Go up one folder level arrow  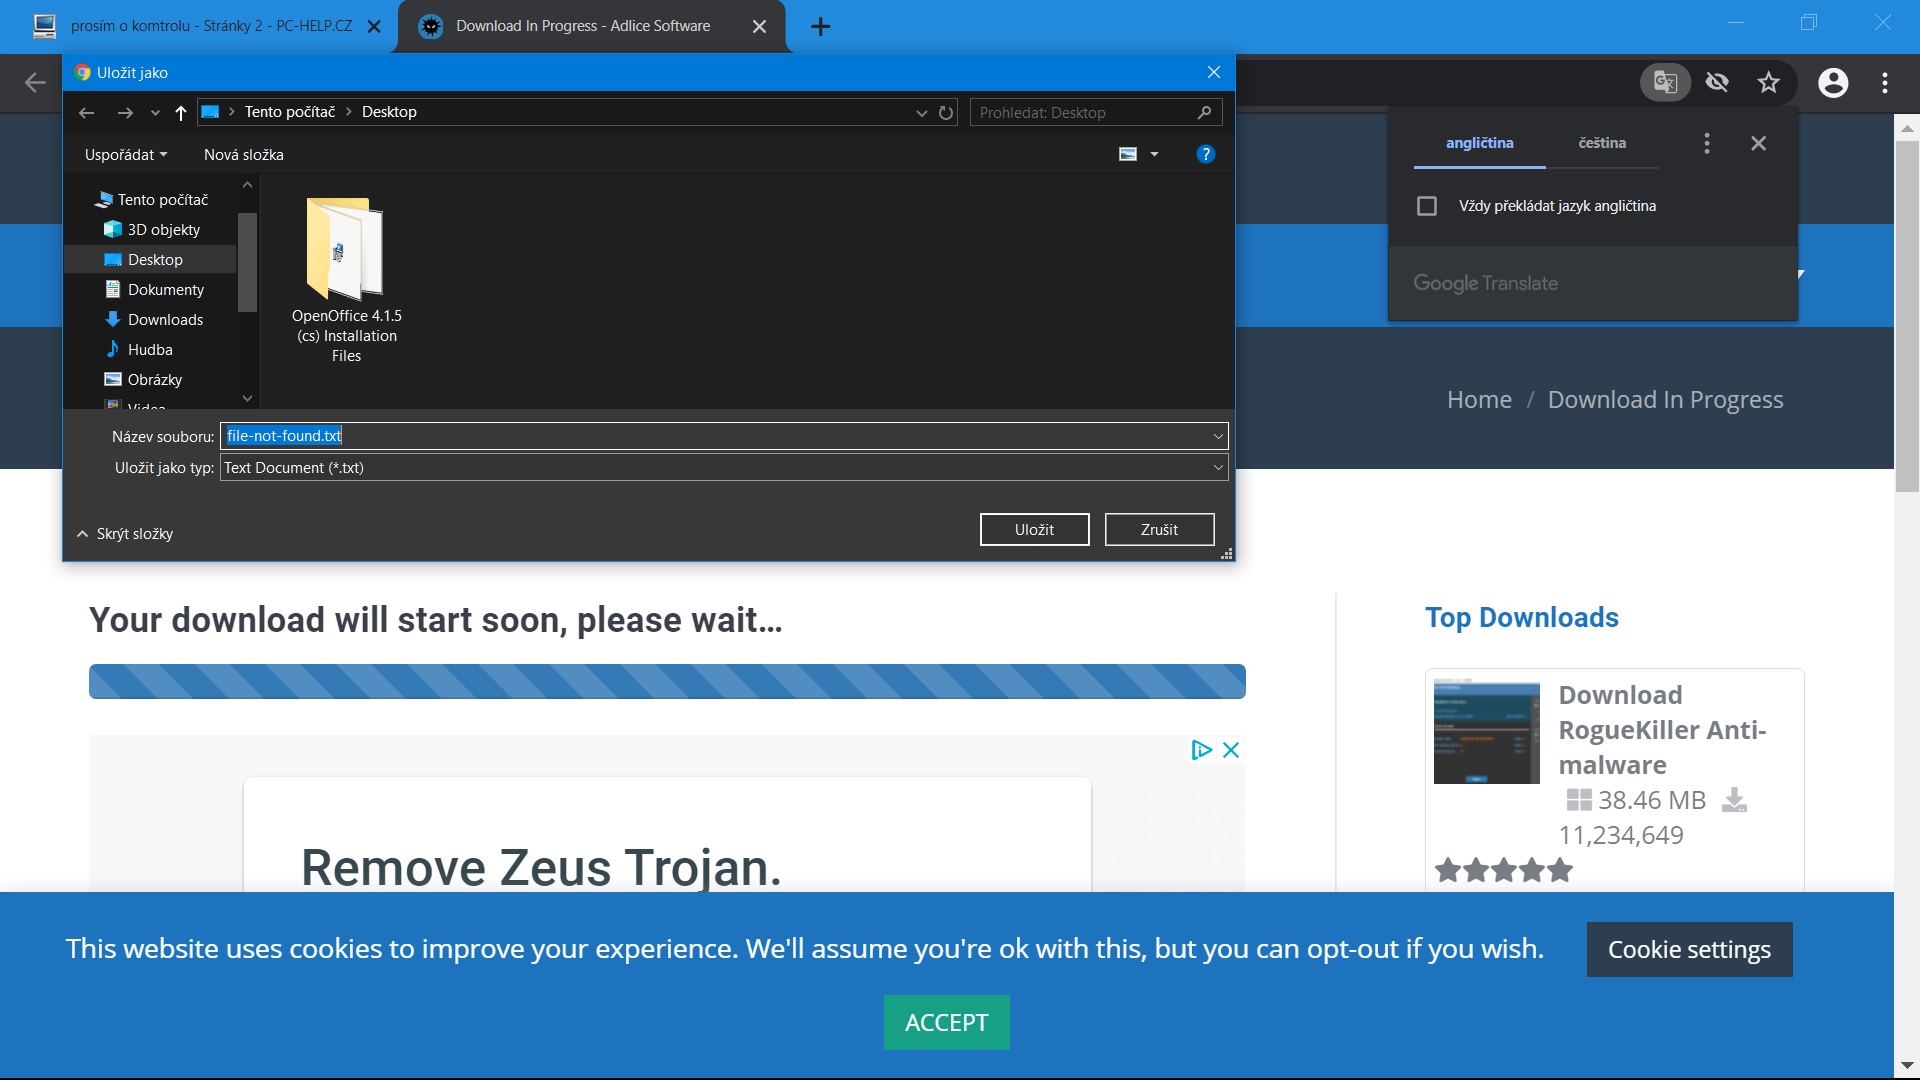tap(181, 113)
